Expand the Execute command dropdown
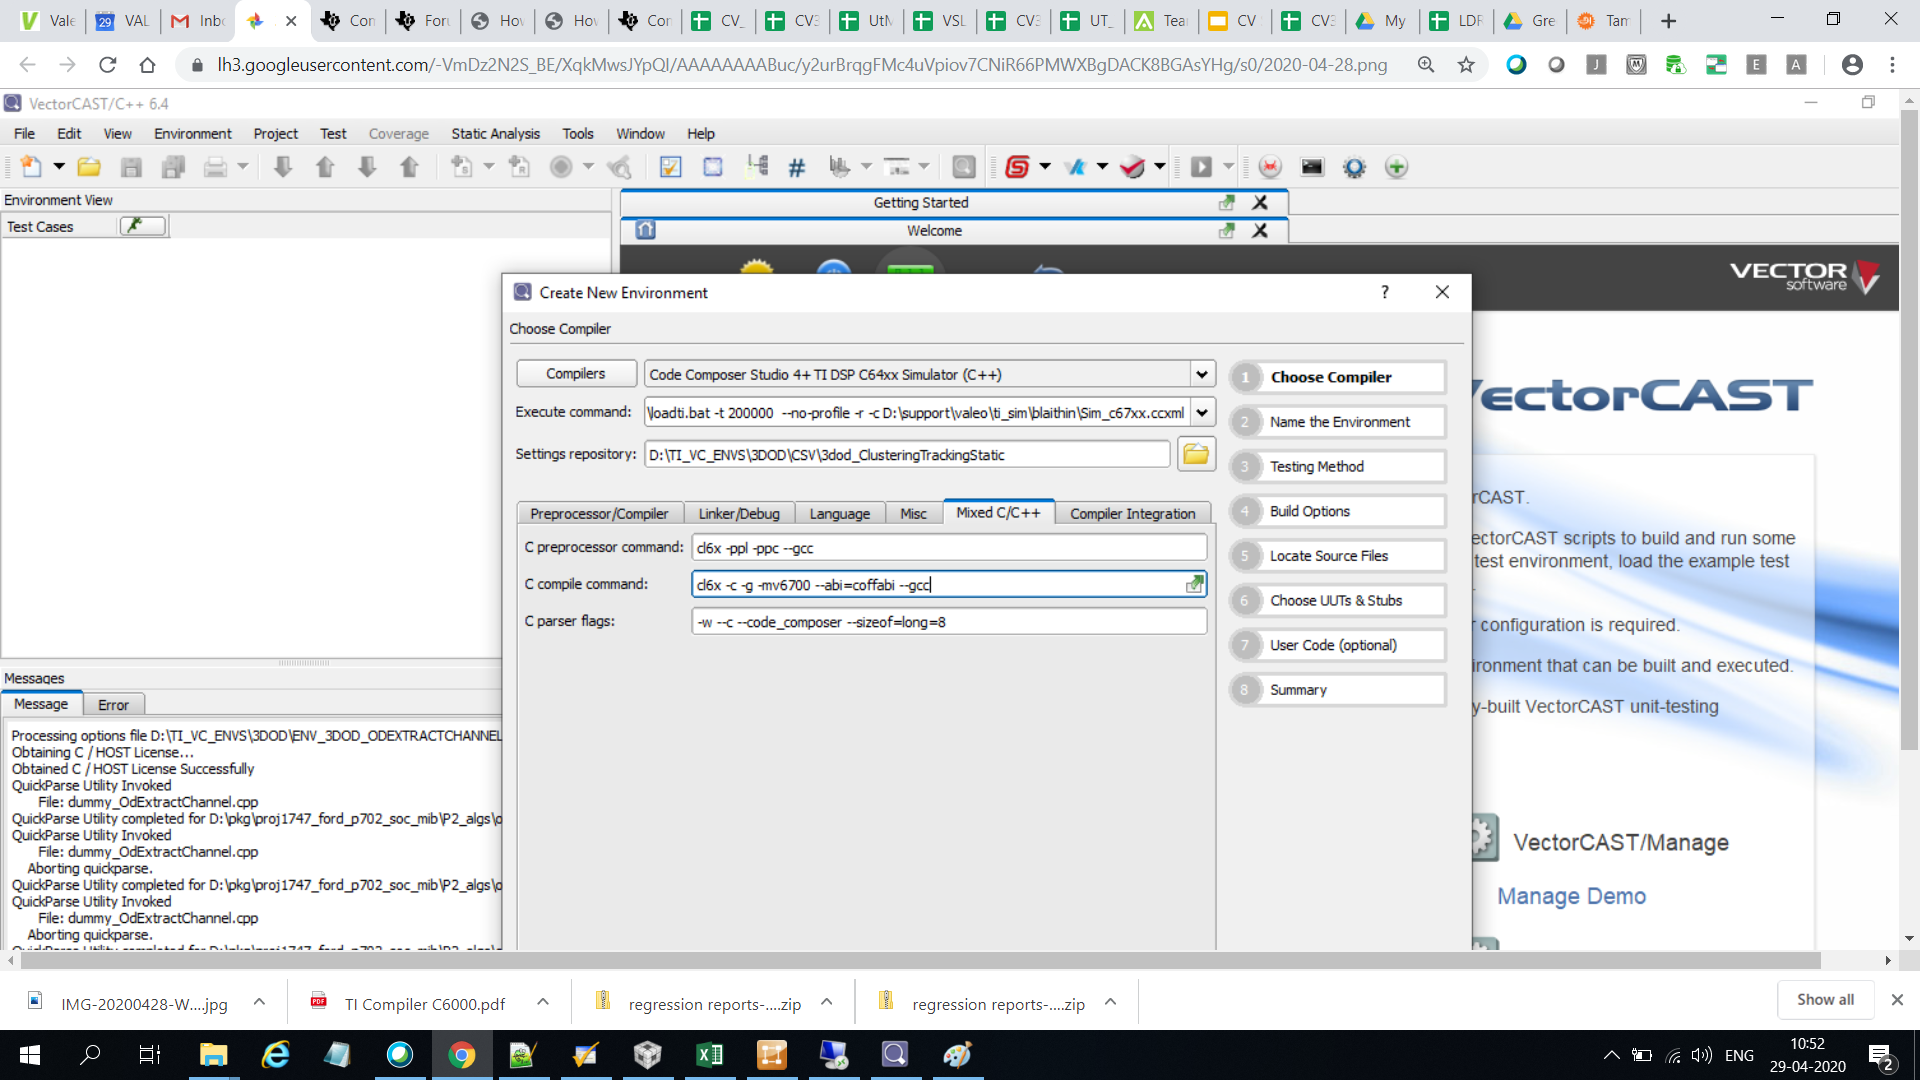This screenshot has width=1920, height=1080. (x=1202, y=412)
